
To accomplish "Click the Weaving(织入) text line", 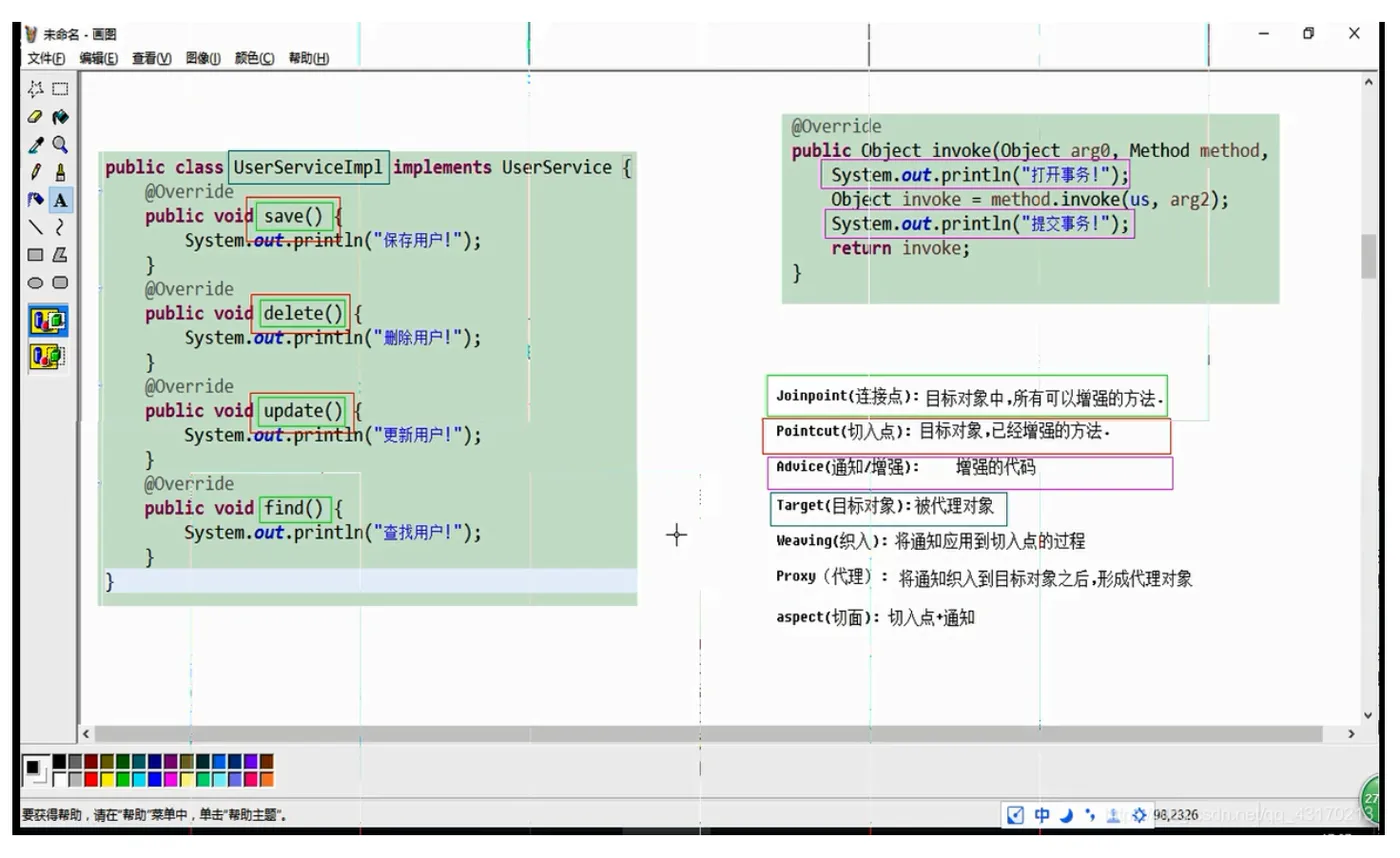I will point(930,541).
